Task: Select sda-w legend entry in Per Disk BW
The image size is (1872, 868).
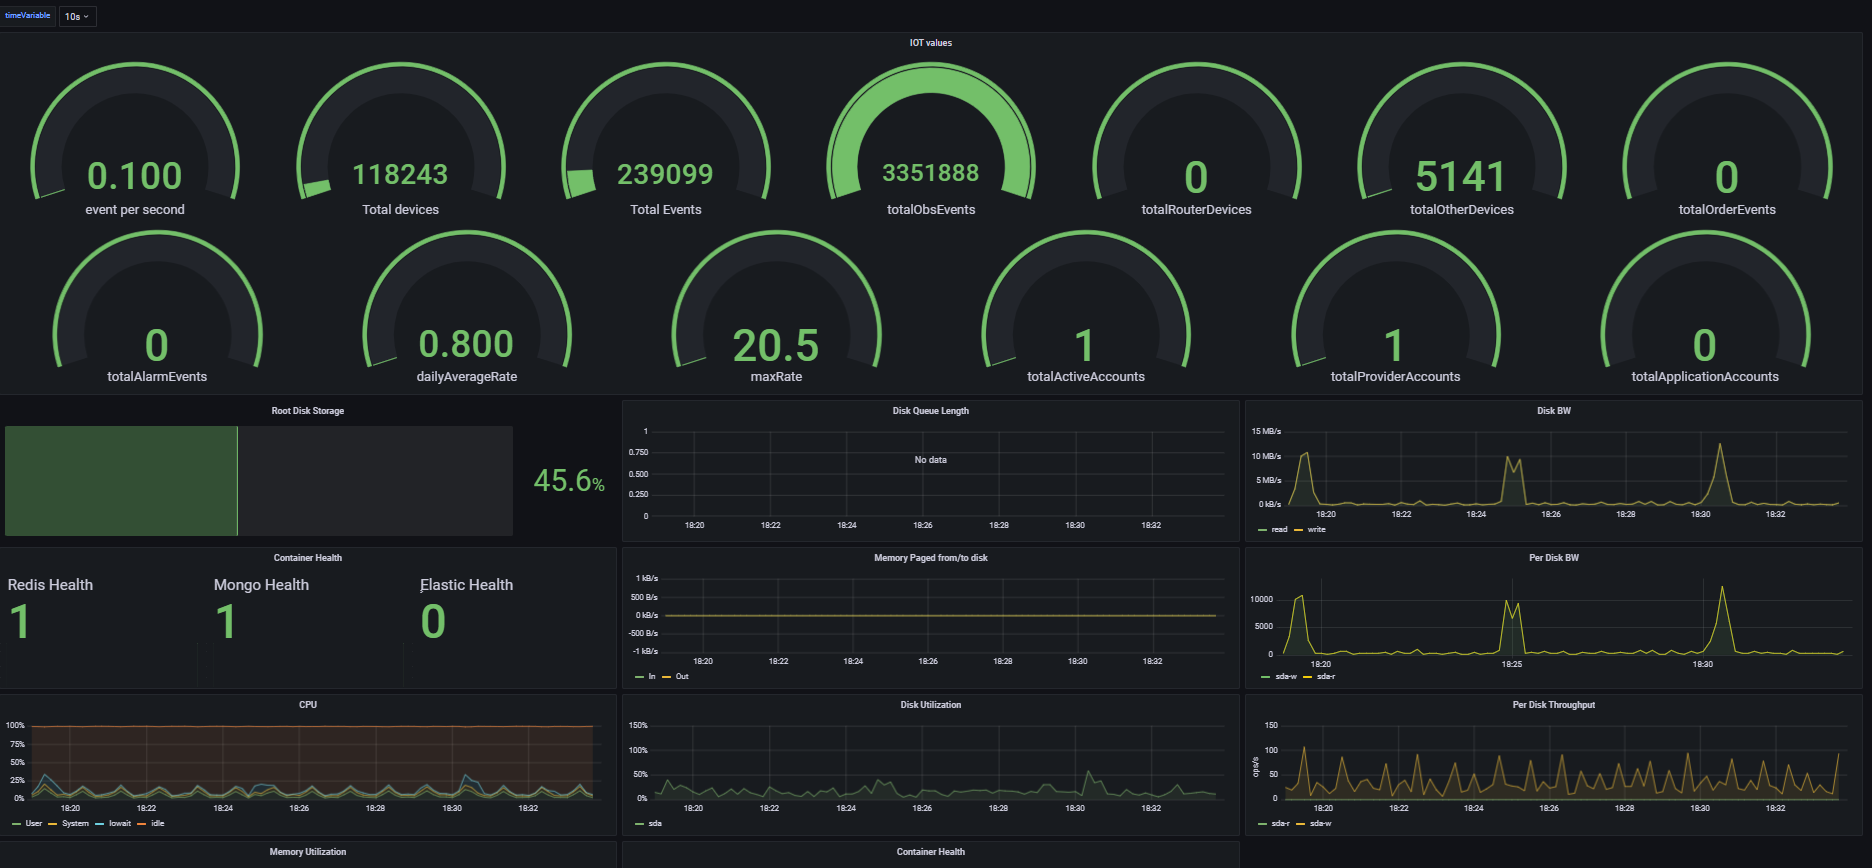Action: pyautogui.click(x=1285, y=677)
